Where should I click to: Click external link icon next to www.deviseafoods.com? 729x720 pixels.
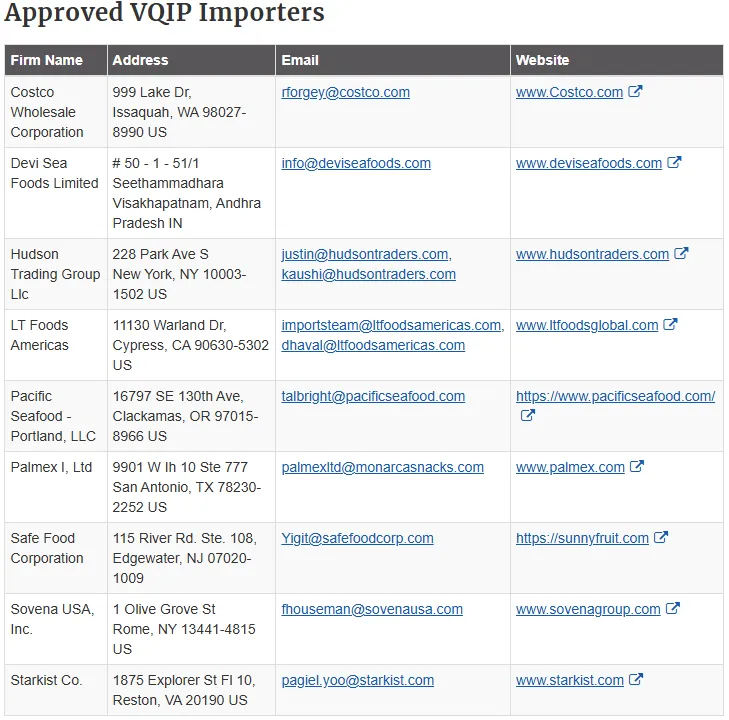coord(675,163)
